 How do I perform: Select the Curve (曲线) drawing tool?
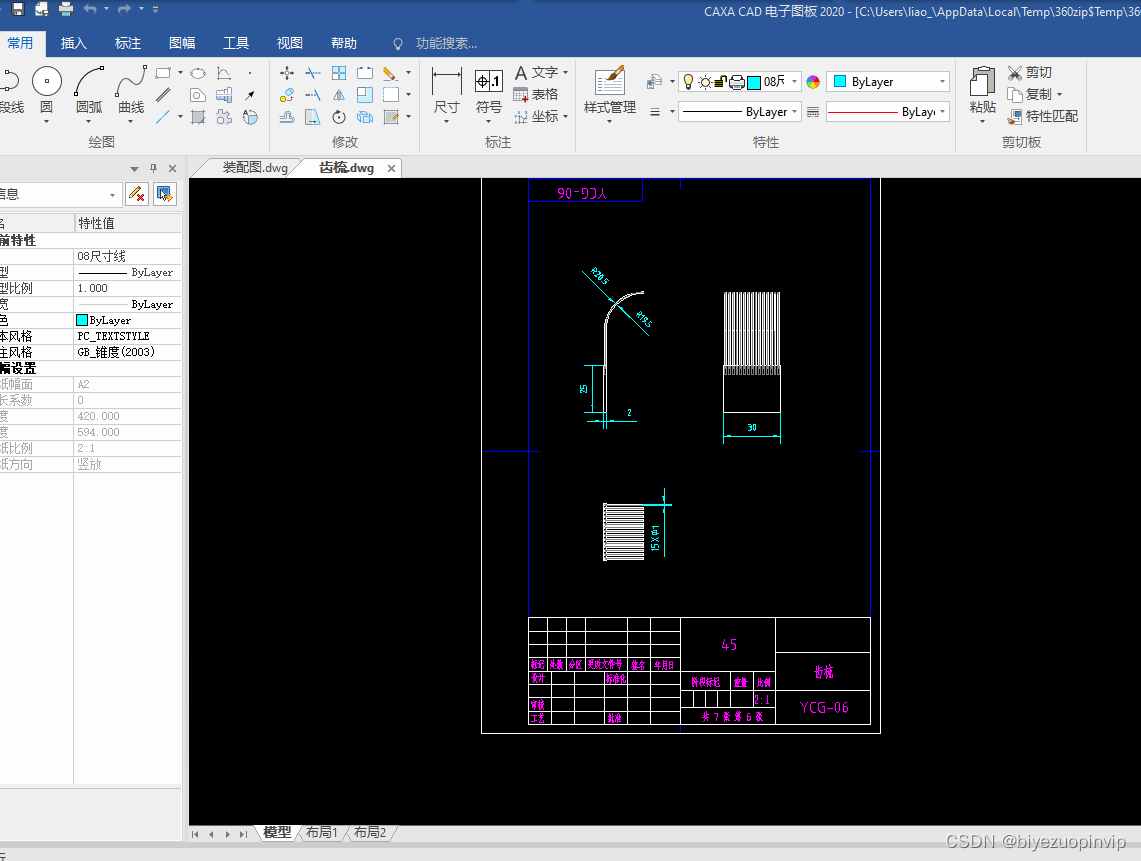[131, 90]
